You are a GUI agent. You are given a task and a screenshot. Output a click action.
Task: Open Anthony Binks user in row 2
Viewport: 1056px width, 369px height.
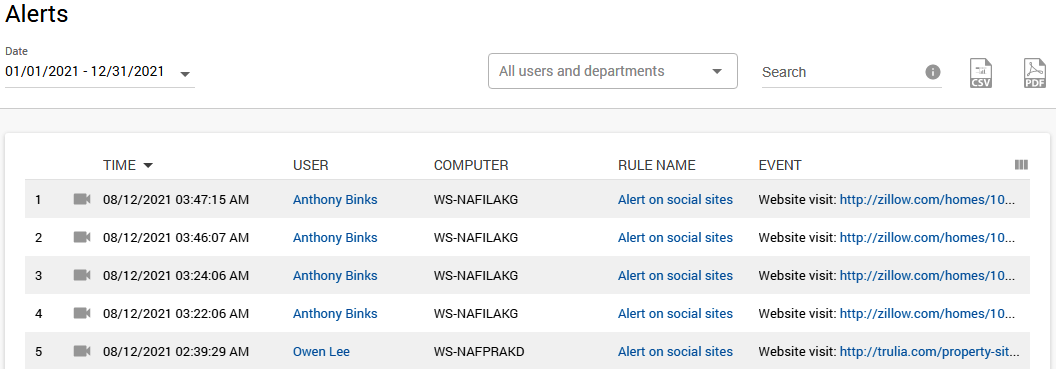(x=335, y=237)
